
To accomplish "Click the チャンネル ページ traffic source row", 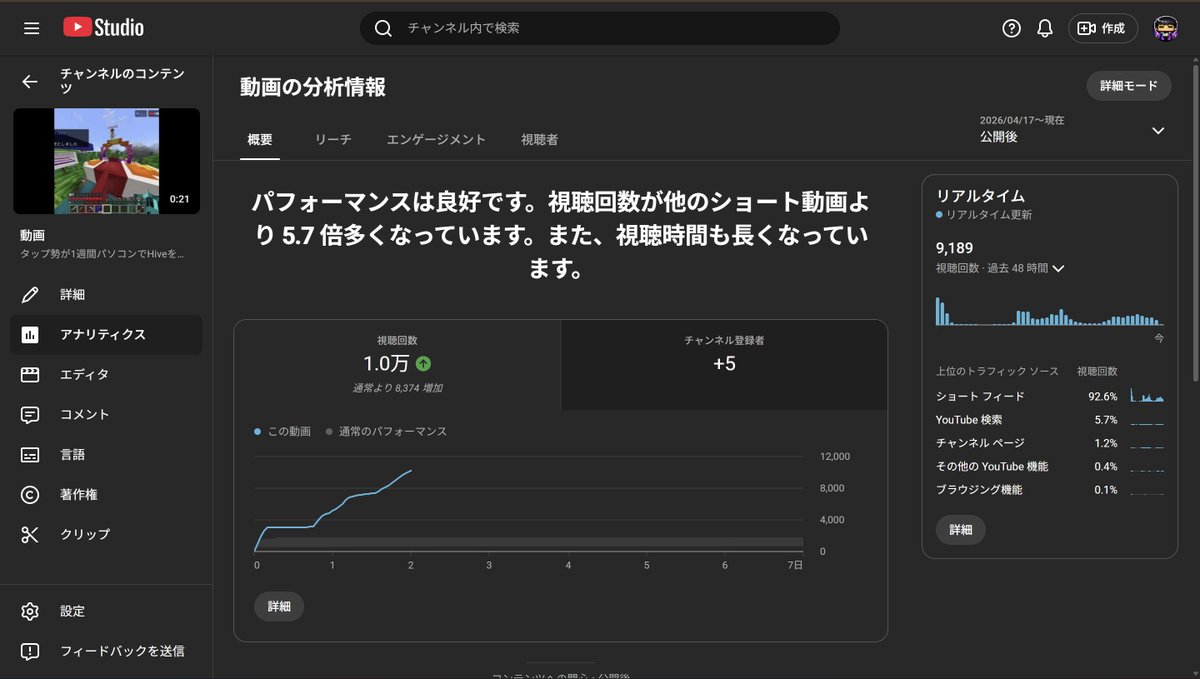I will pyautogui.click(x=1049, y=443).
